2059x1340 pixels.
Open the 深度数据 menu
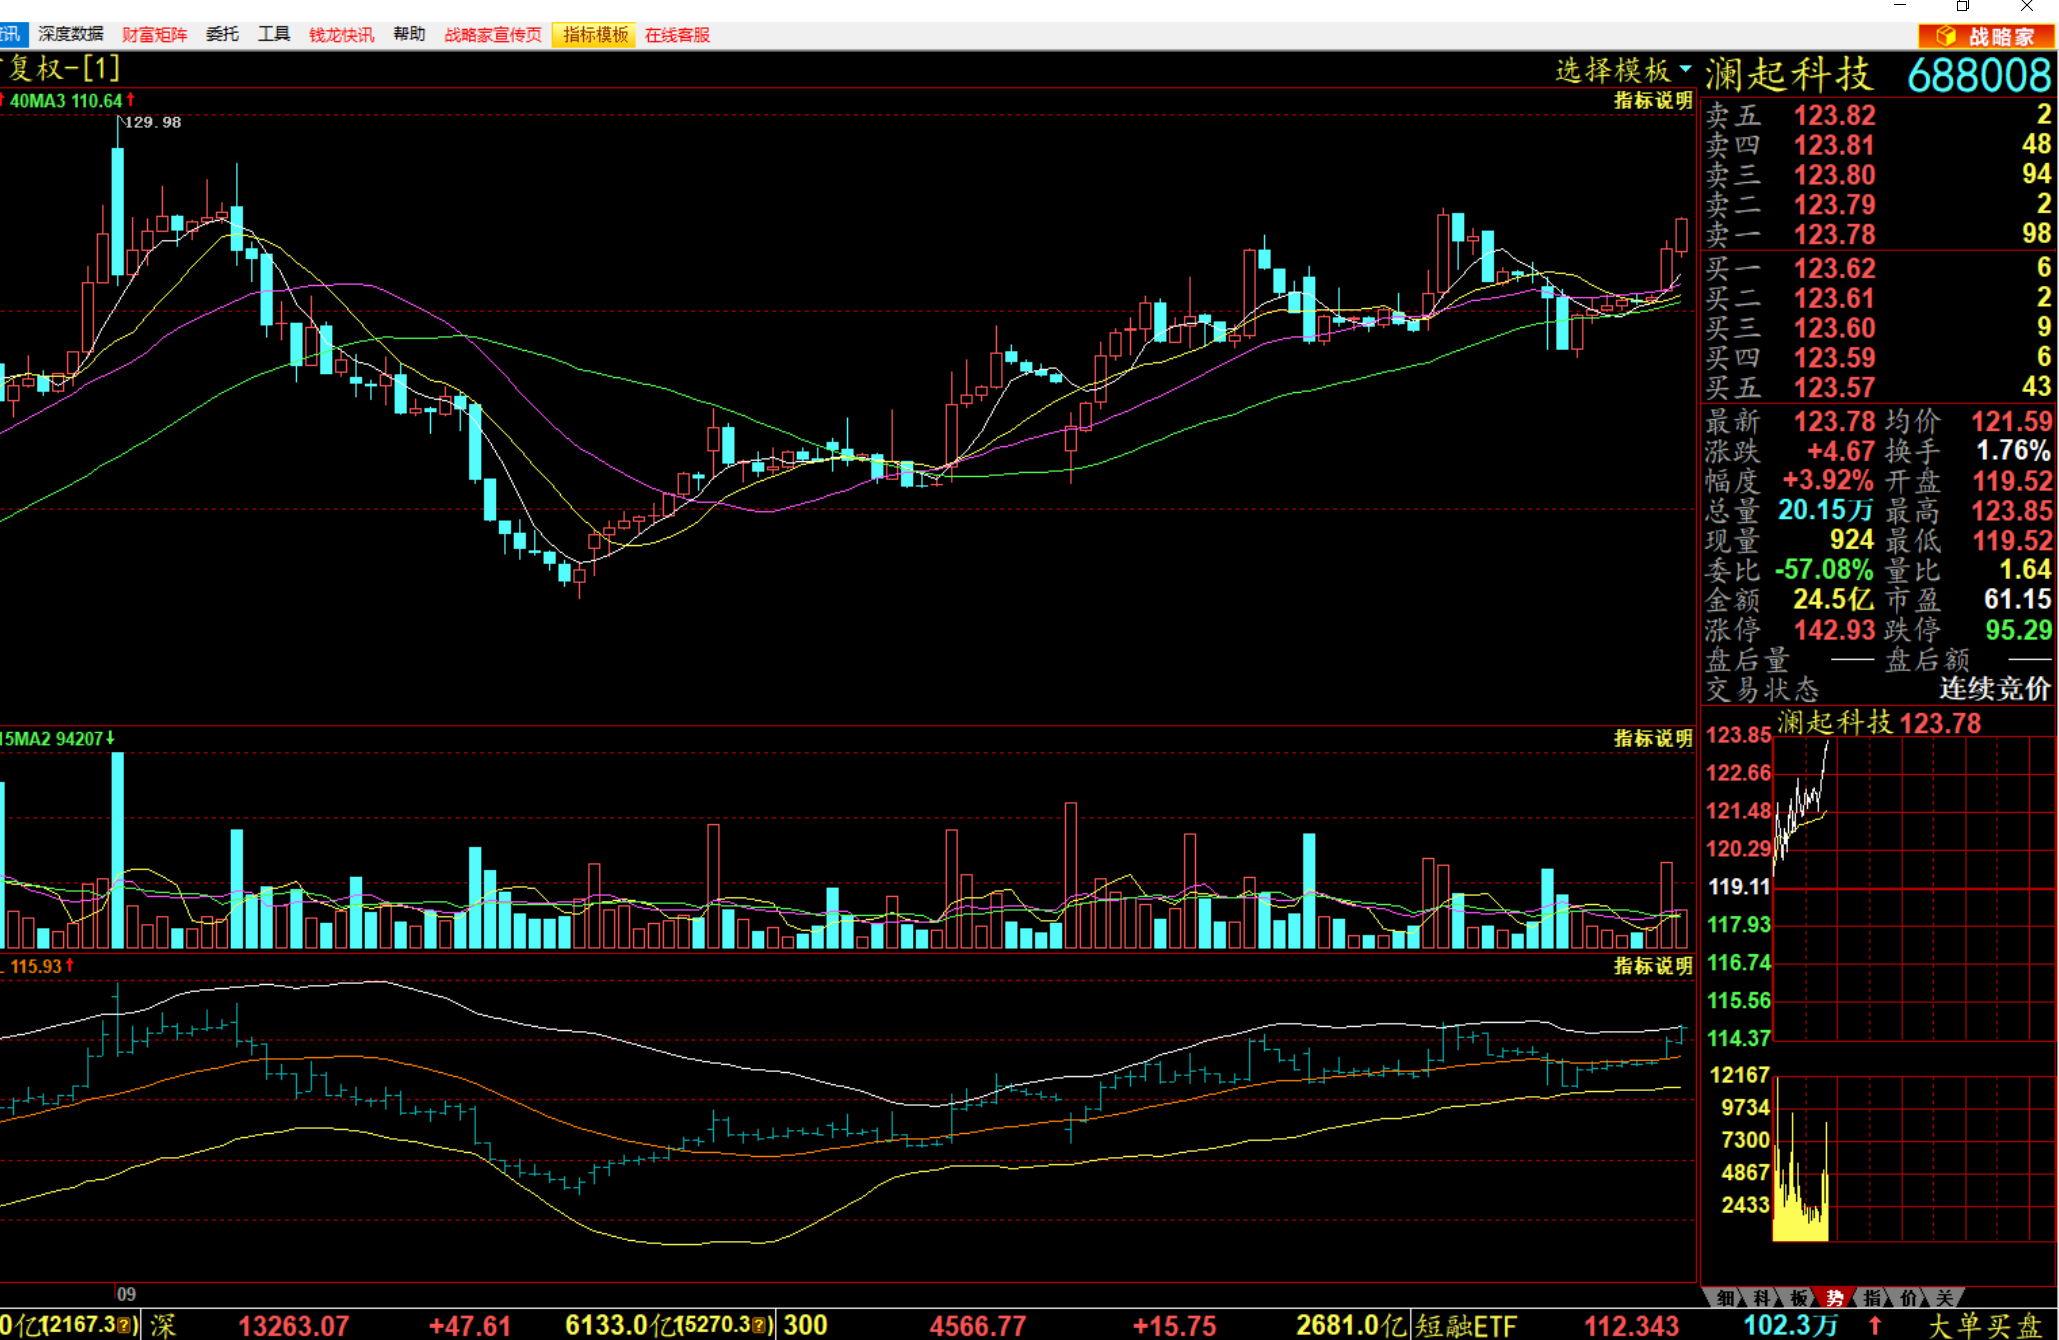[71, 35]
